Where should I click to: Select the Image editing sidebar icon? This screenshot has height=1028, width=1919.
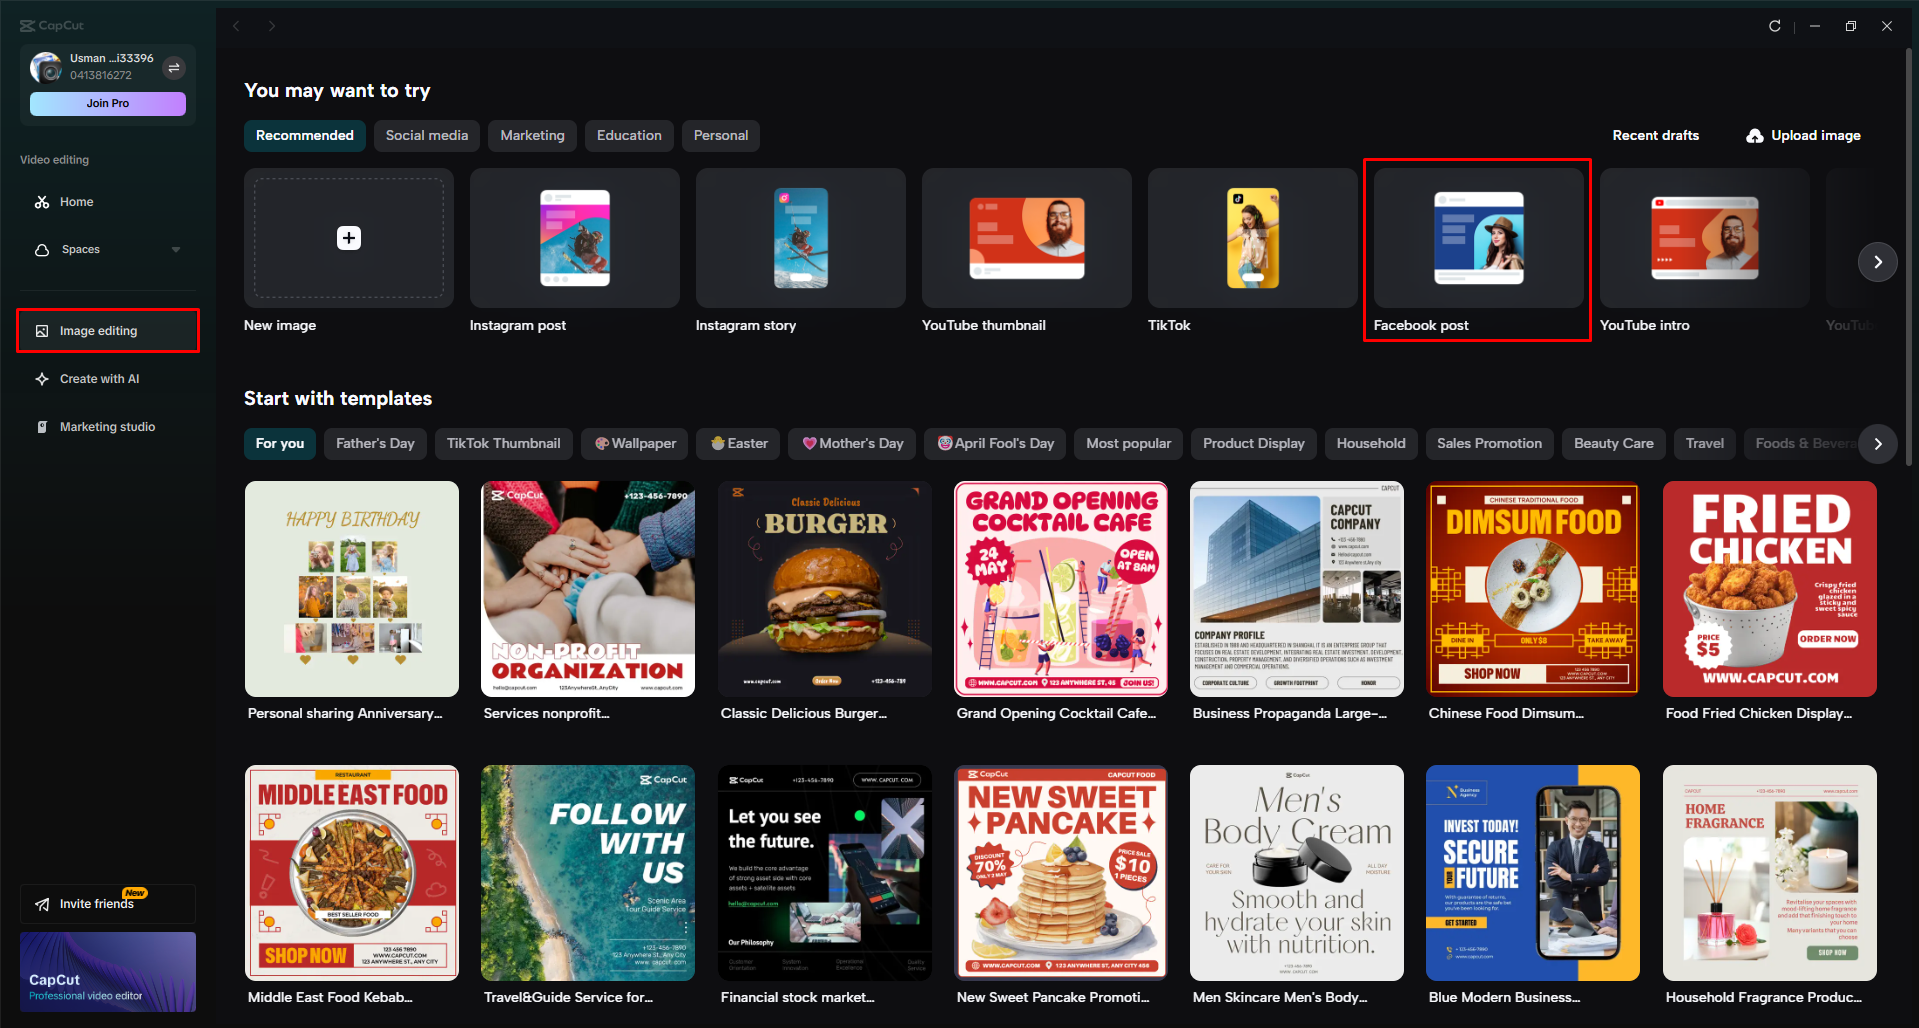point(42,331)
